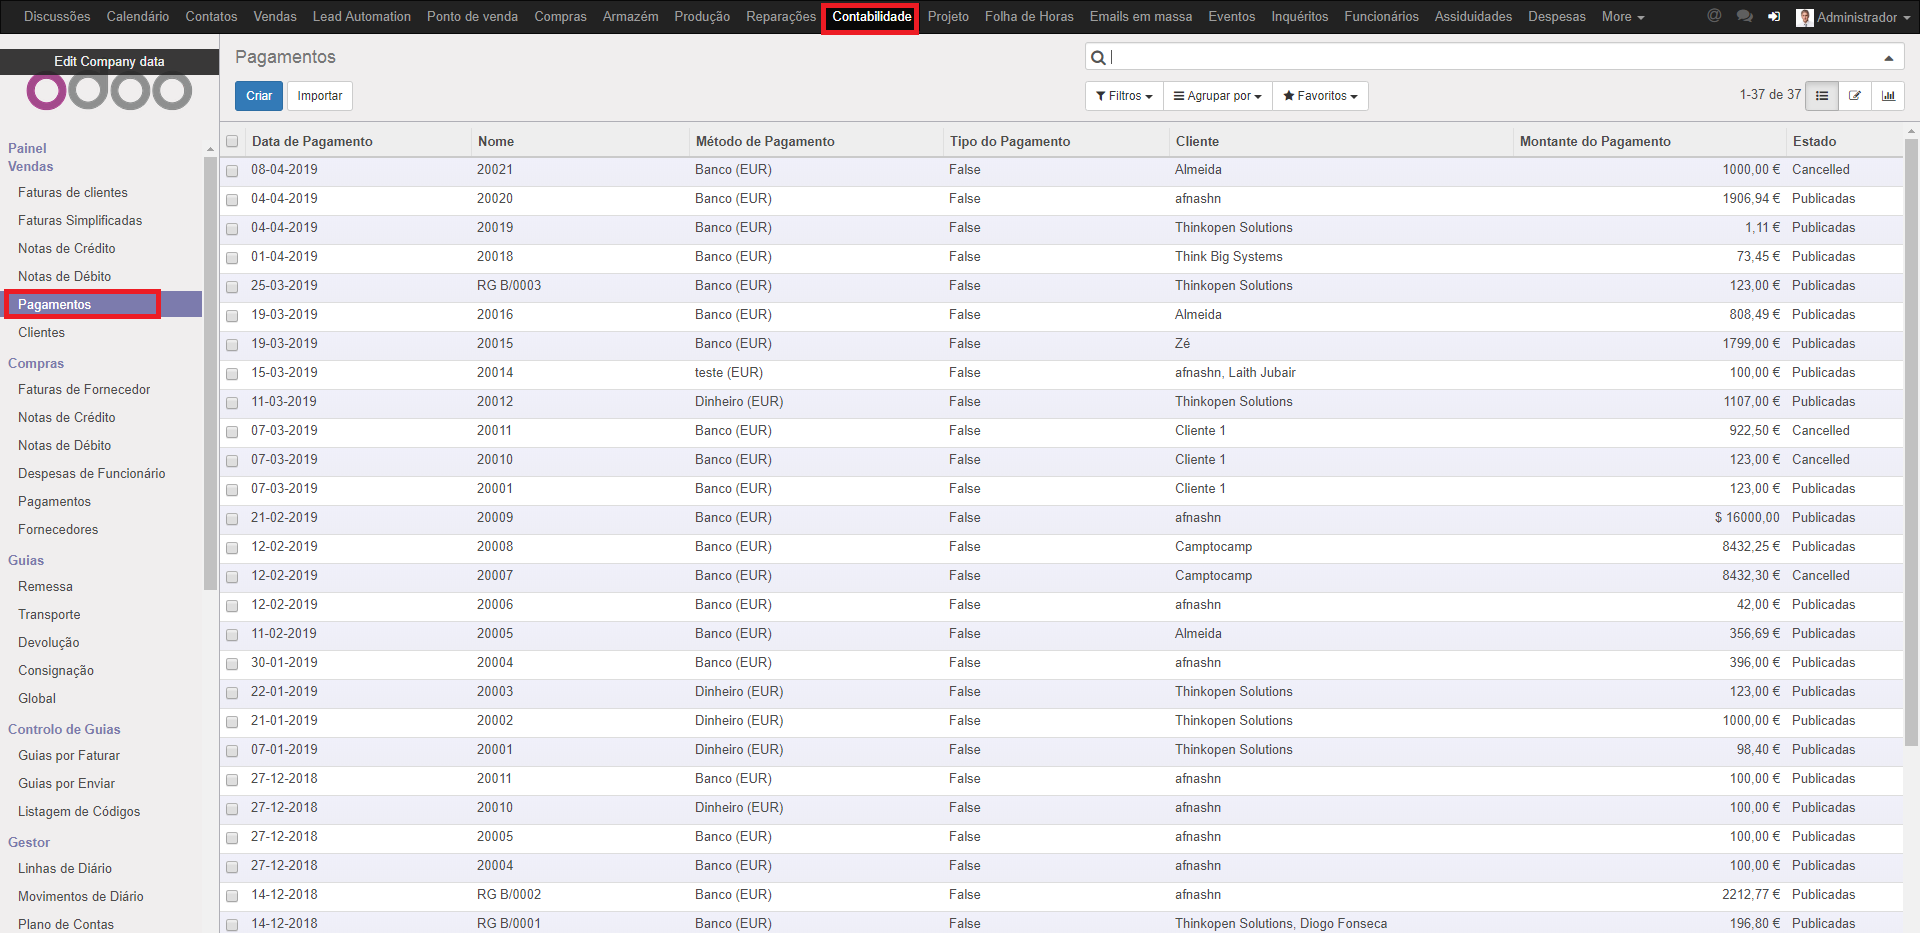Open Movimentos de Diário in sidebar
1920x933 pixels.
[81, 896]
